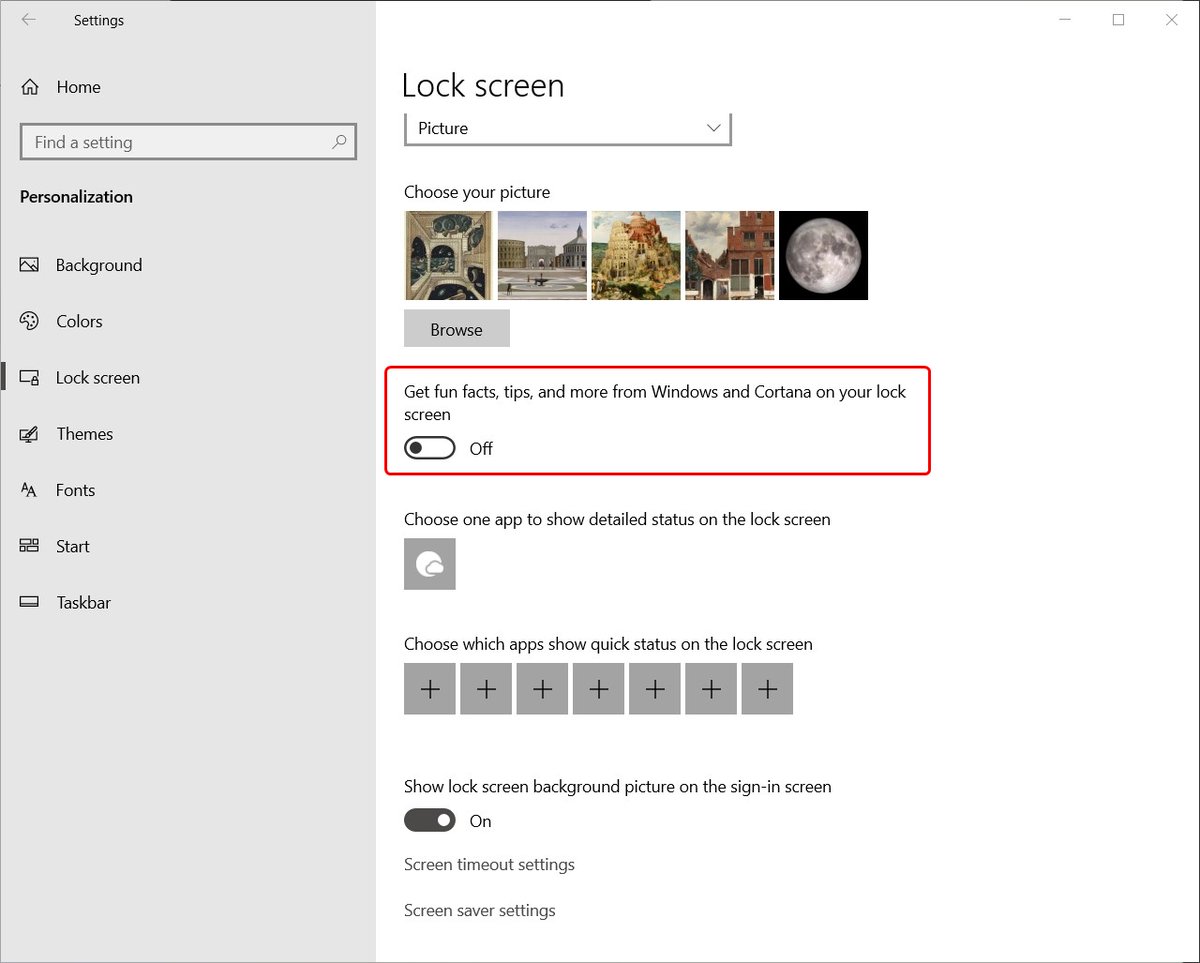Open Background personalization page
The image size is (1200, 963).
click(99, 265)
